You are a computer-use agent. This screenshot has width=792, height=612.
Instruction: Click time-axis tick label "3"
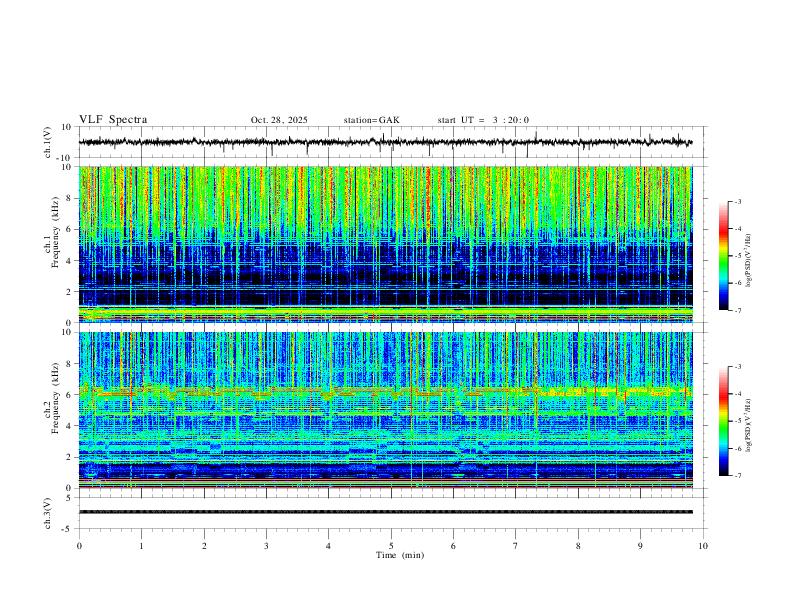tap(266, 546)
